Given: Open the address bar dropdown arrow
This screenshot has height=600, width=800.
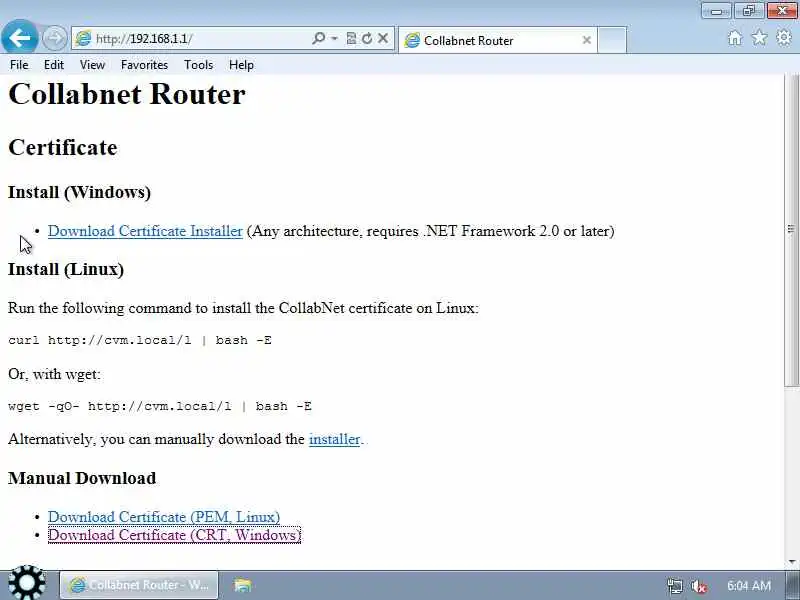Looking at the screenshot, I should pos(335,38).
